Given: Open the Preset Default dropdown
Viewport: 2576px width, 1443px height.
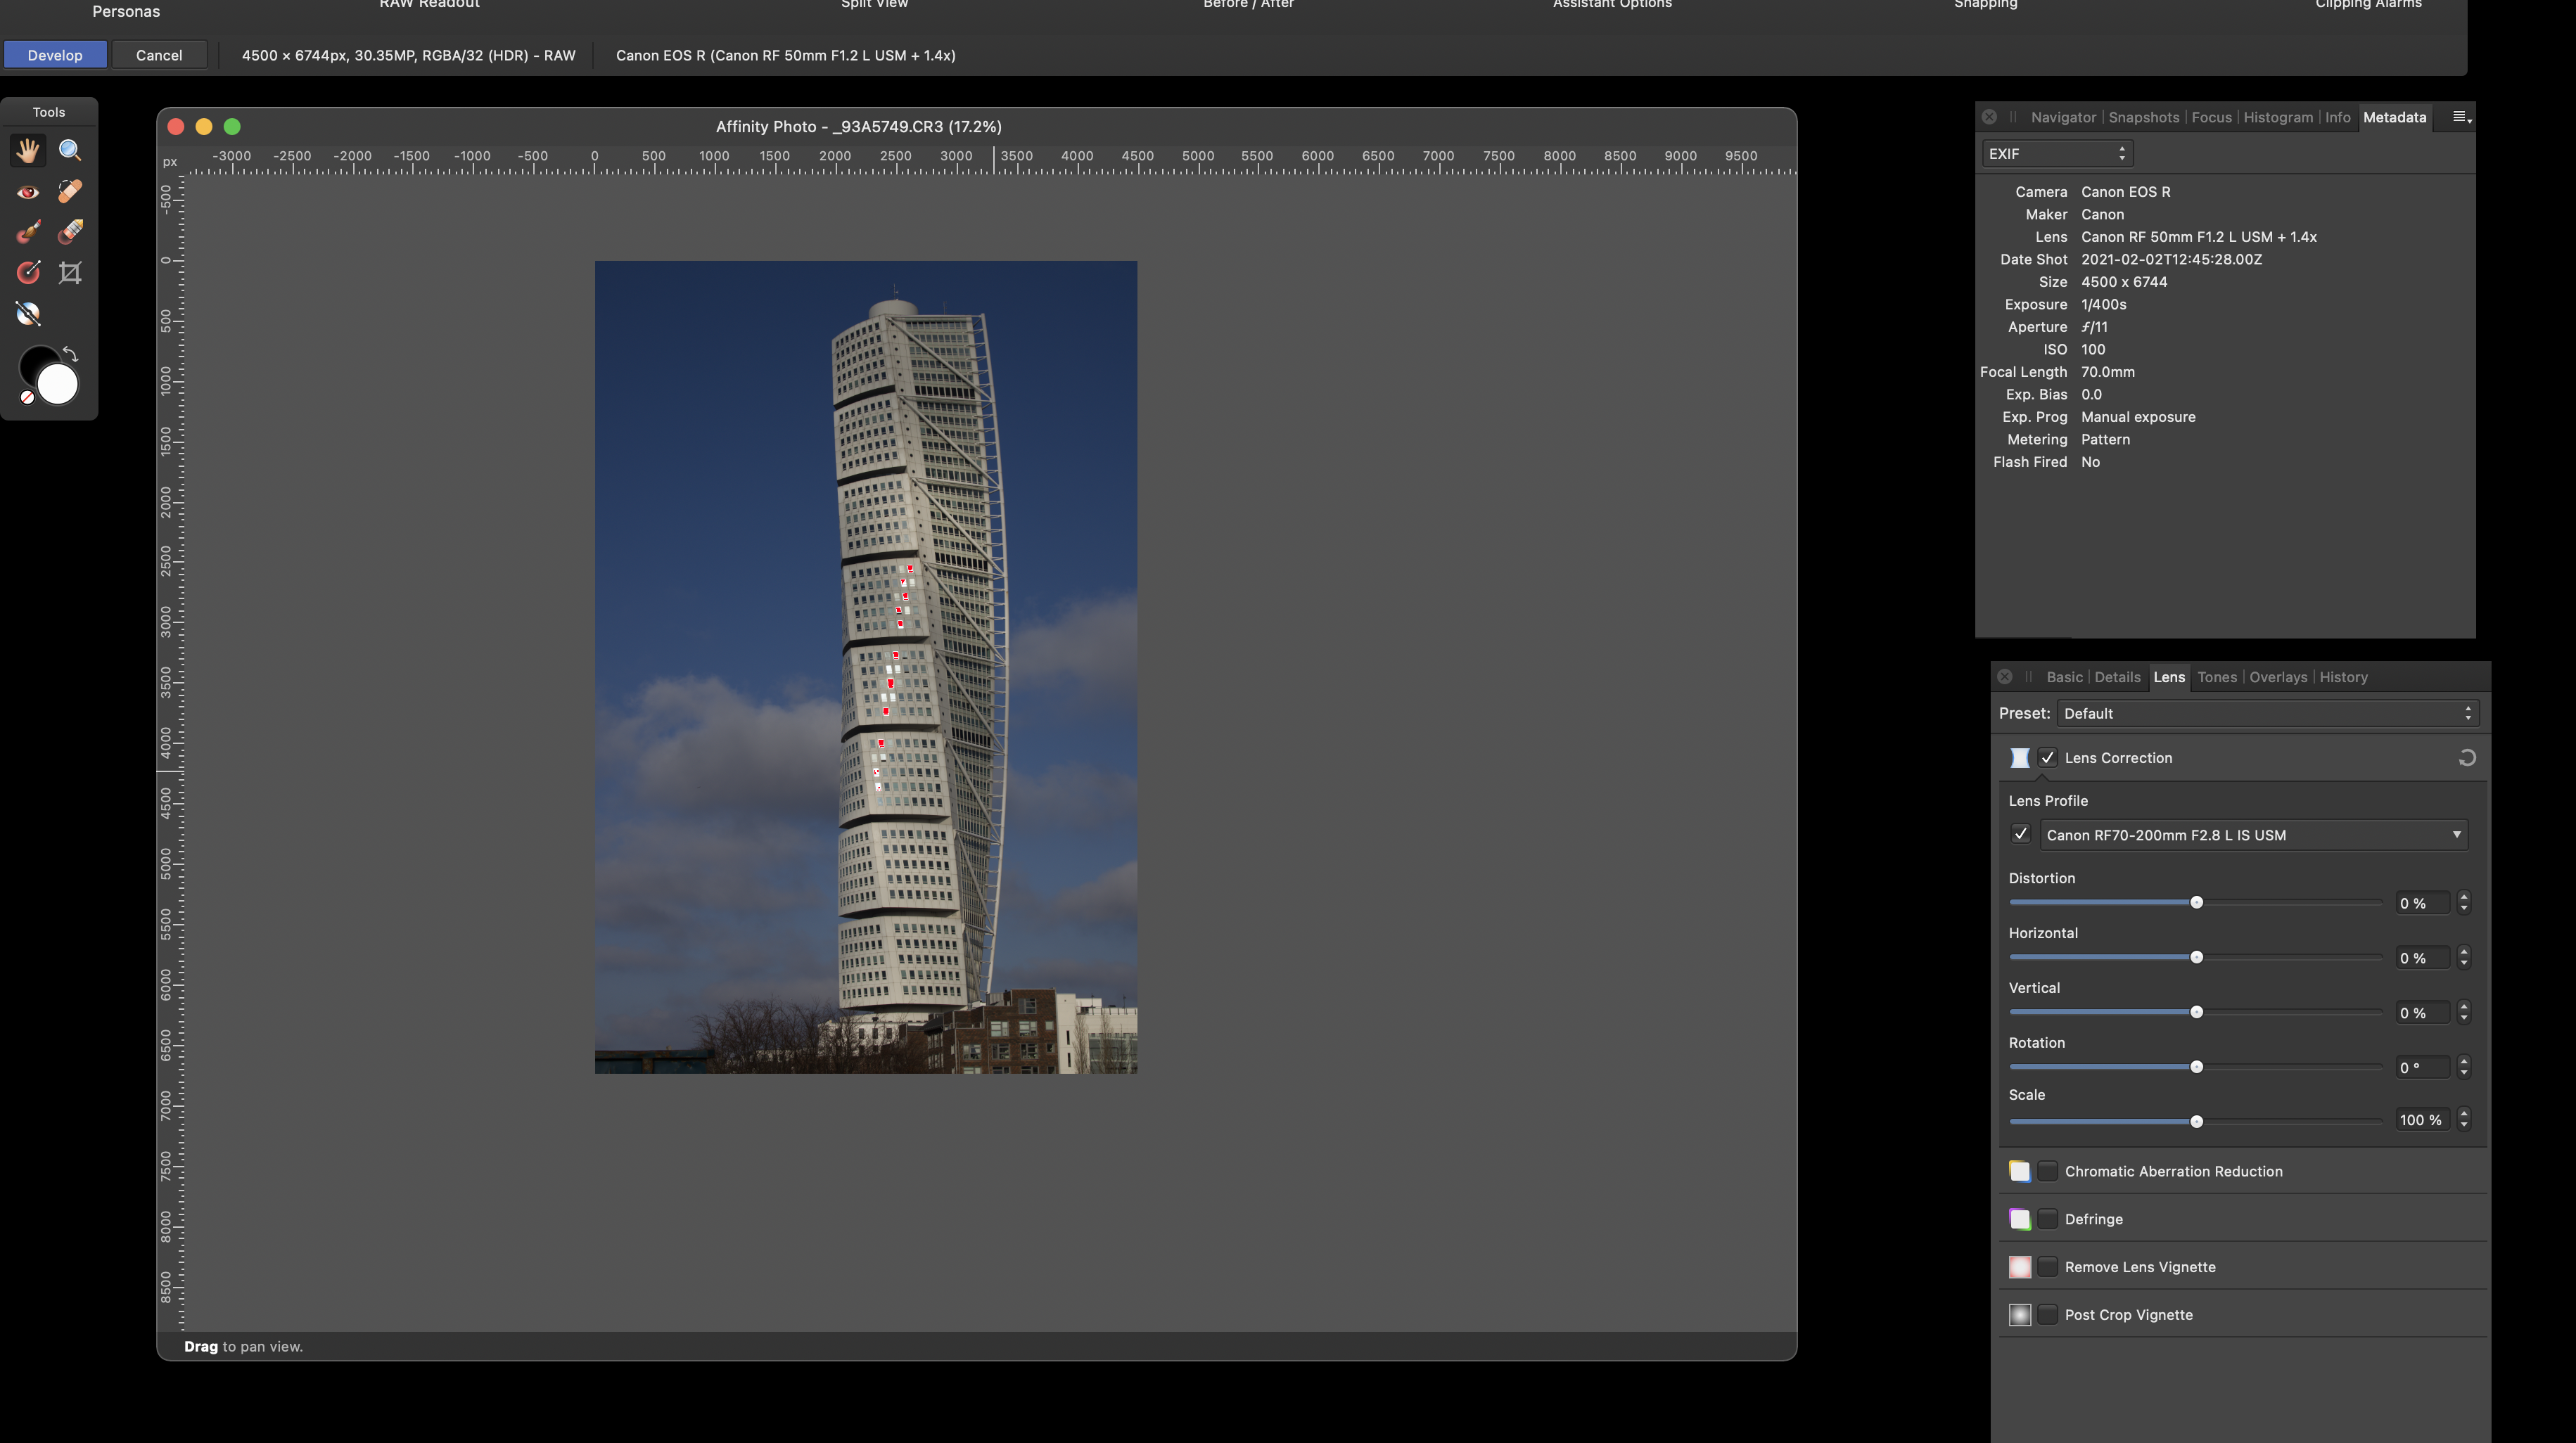Looking at the screenshot, I should coord(2267,713).
